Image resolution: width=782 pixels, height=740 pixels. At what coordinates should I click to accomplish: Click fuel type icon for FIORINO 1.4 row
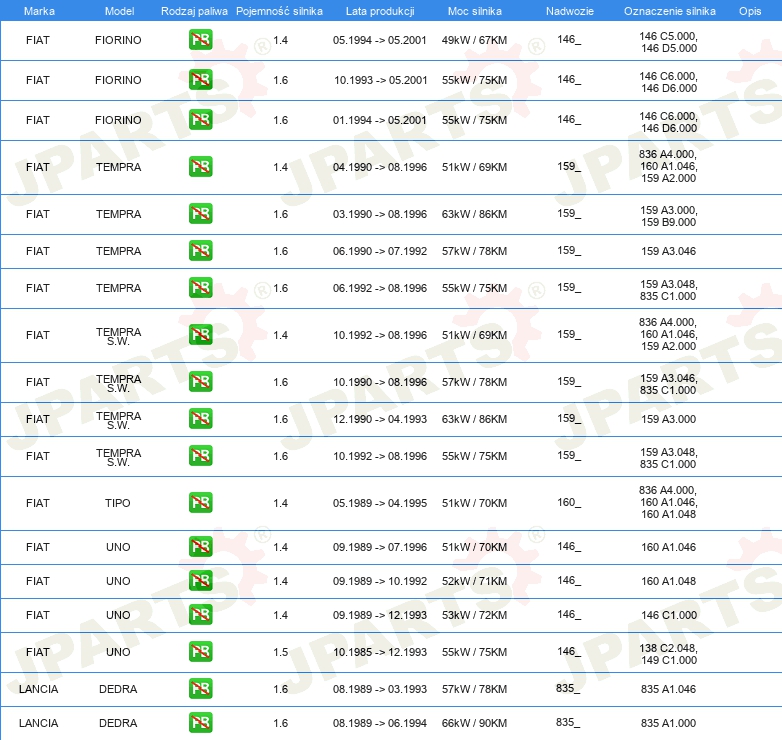(200, 40)
